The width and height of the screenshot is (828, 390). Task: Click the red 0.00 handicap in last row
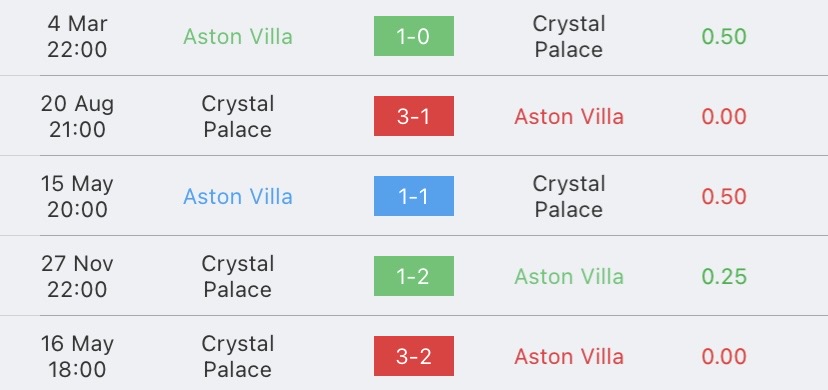[x=724, y=357]
